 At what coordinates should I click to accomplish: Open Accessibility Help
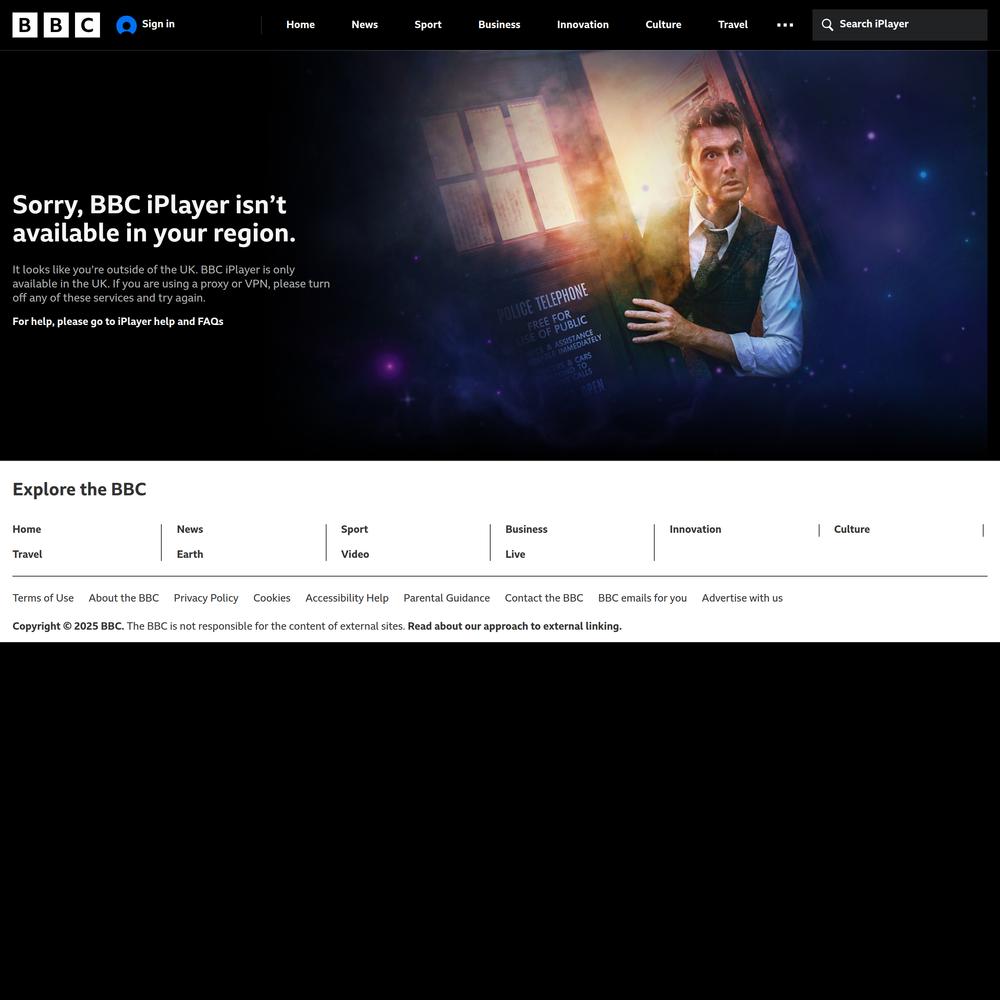click(347, 598)
